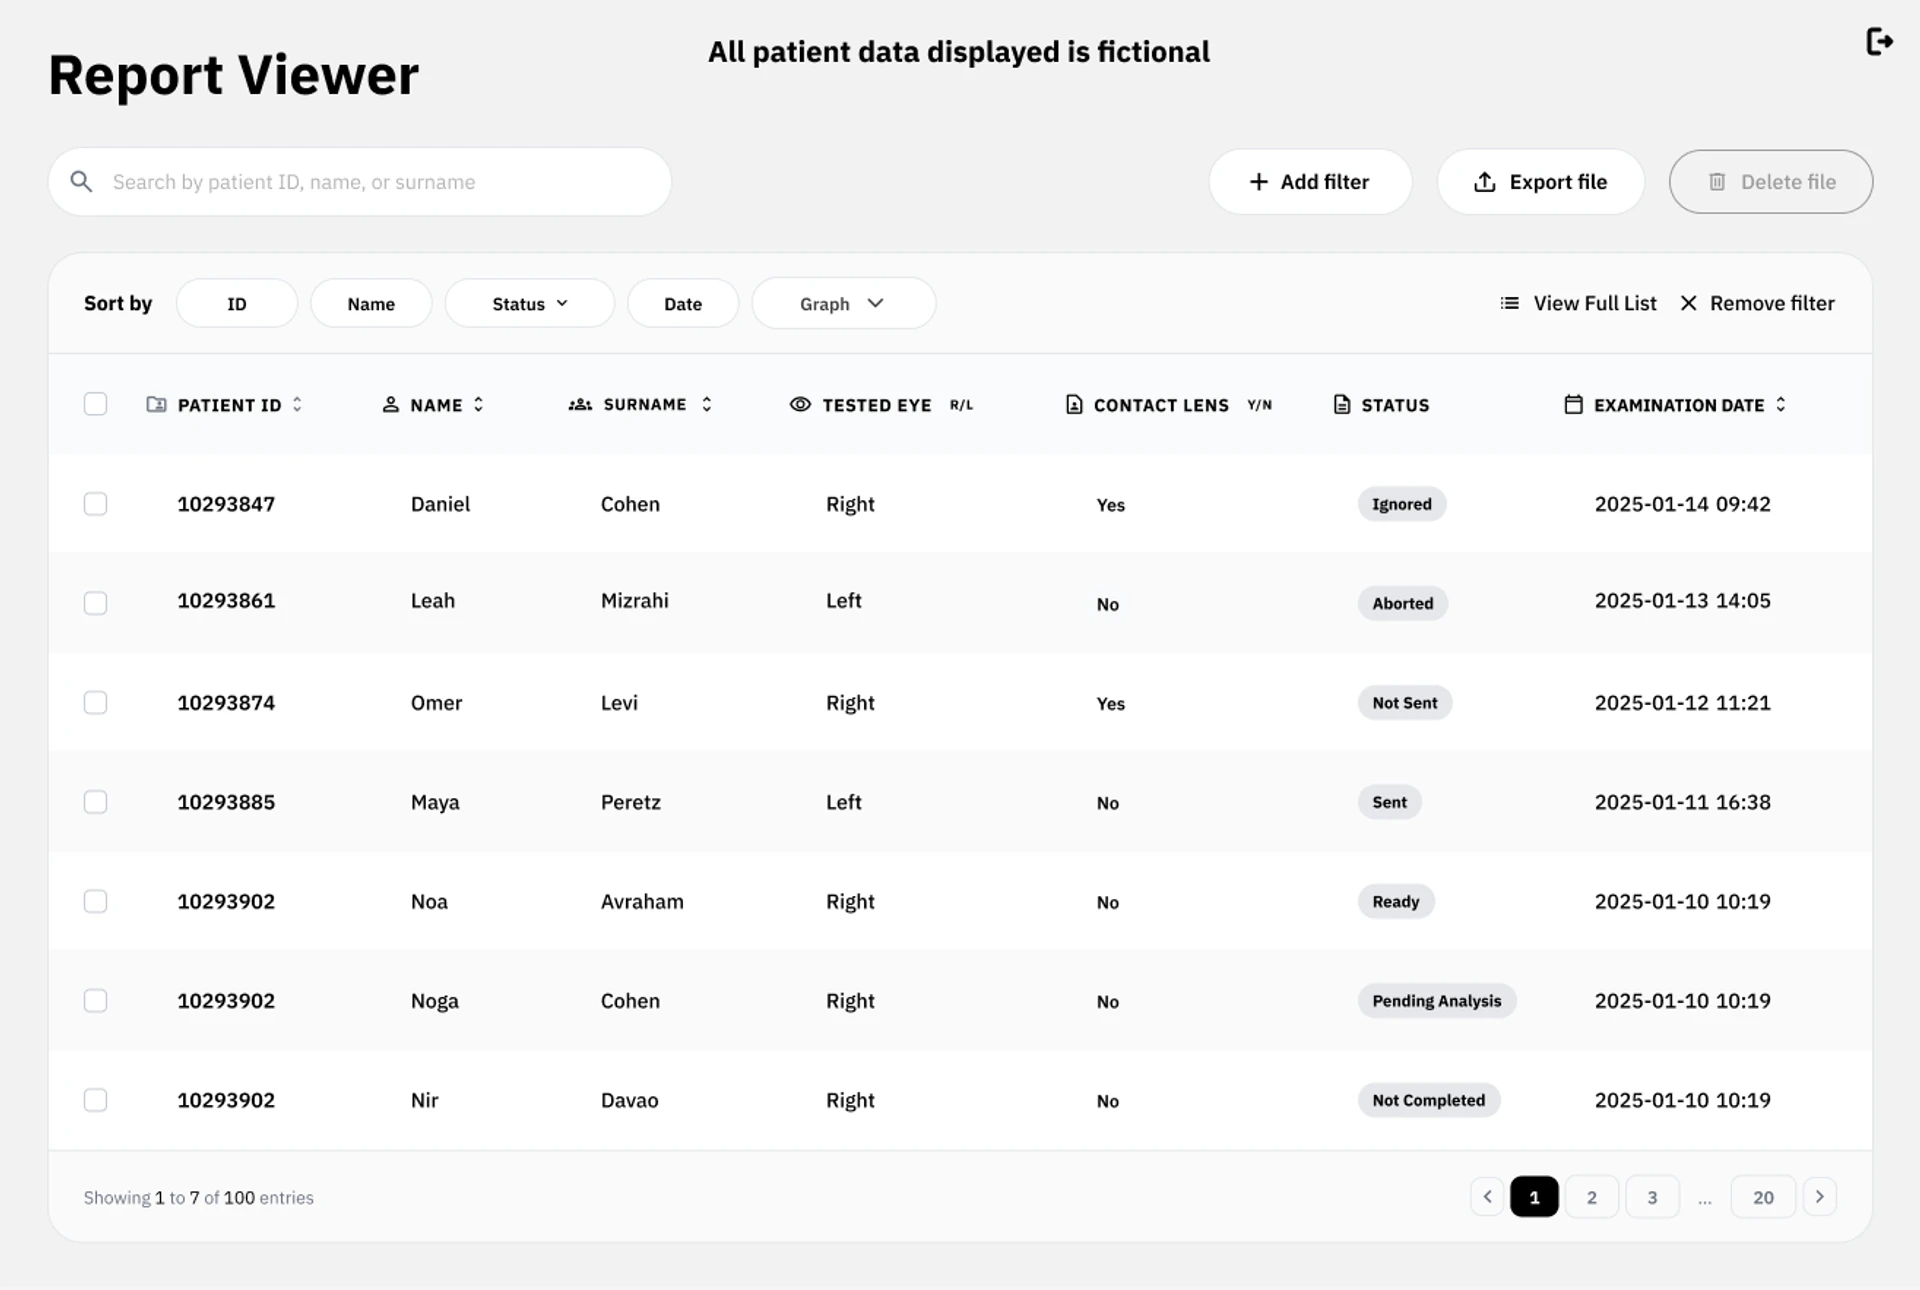Click the group icon beside Surname header
The height and width of the screenshot is (1290, 1920).
pos(580,404)
